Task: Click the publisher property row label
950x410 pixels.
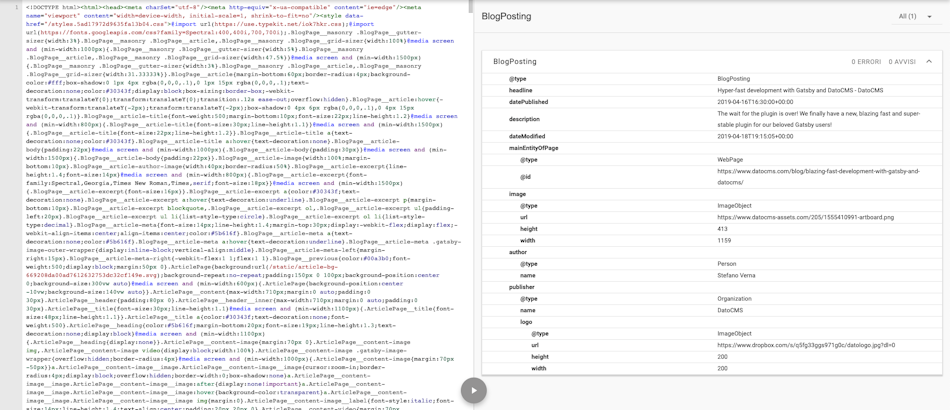Action: (522, 287)
